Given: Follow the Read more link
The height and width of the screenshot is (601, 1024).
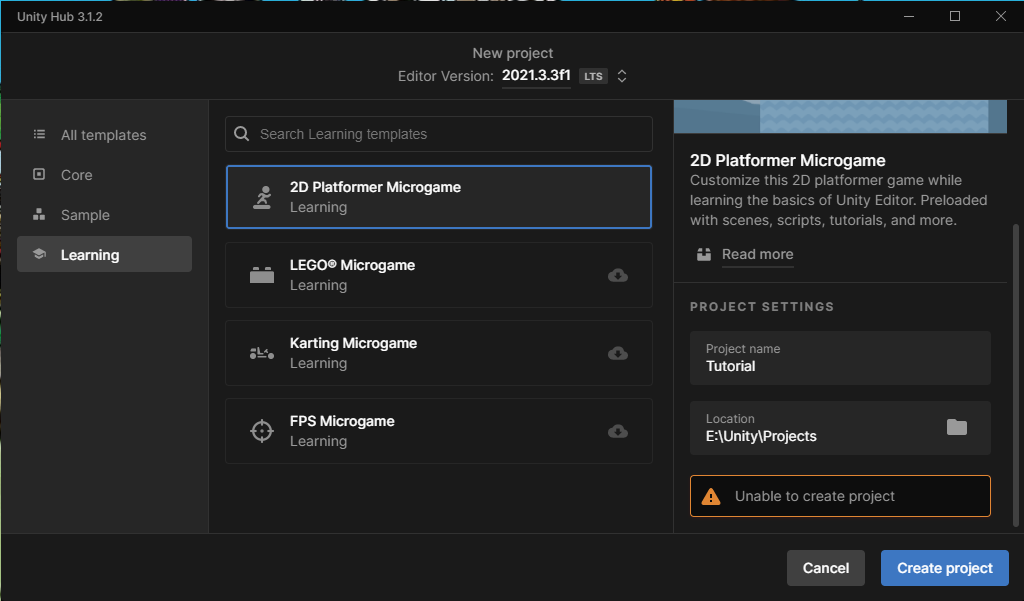Looking at the screenshot, I should (x=757, y=254).
